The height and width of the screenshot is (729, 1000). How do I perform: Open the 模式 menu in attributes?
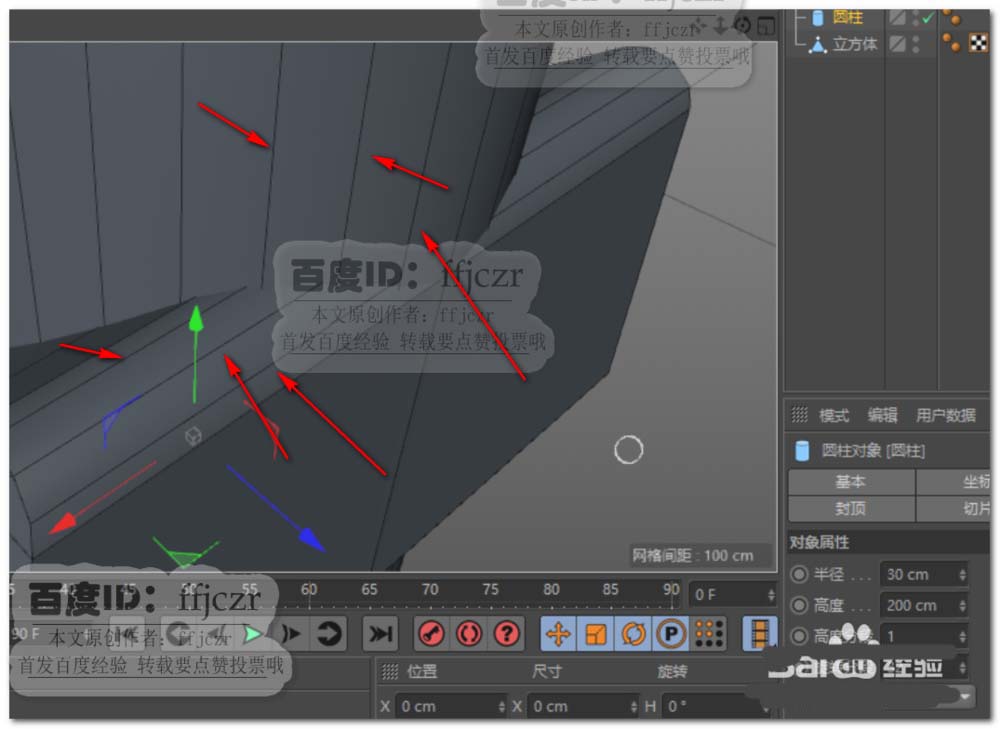834,416
